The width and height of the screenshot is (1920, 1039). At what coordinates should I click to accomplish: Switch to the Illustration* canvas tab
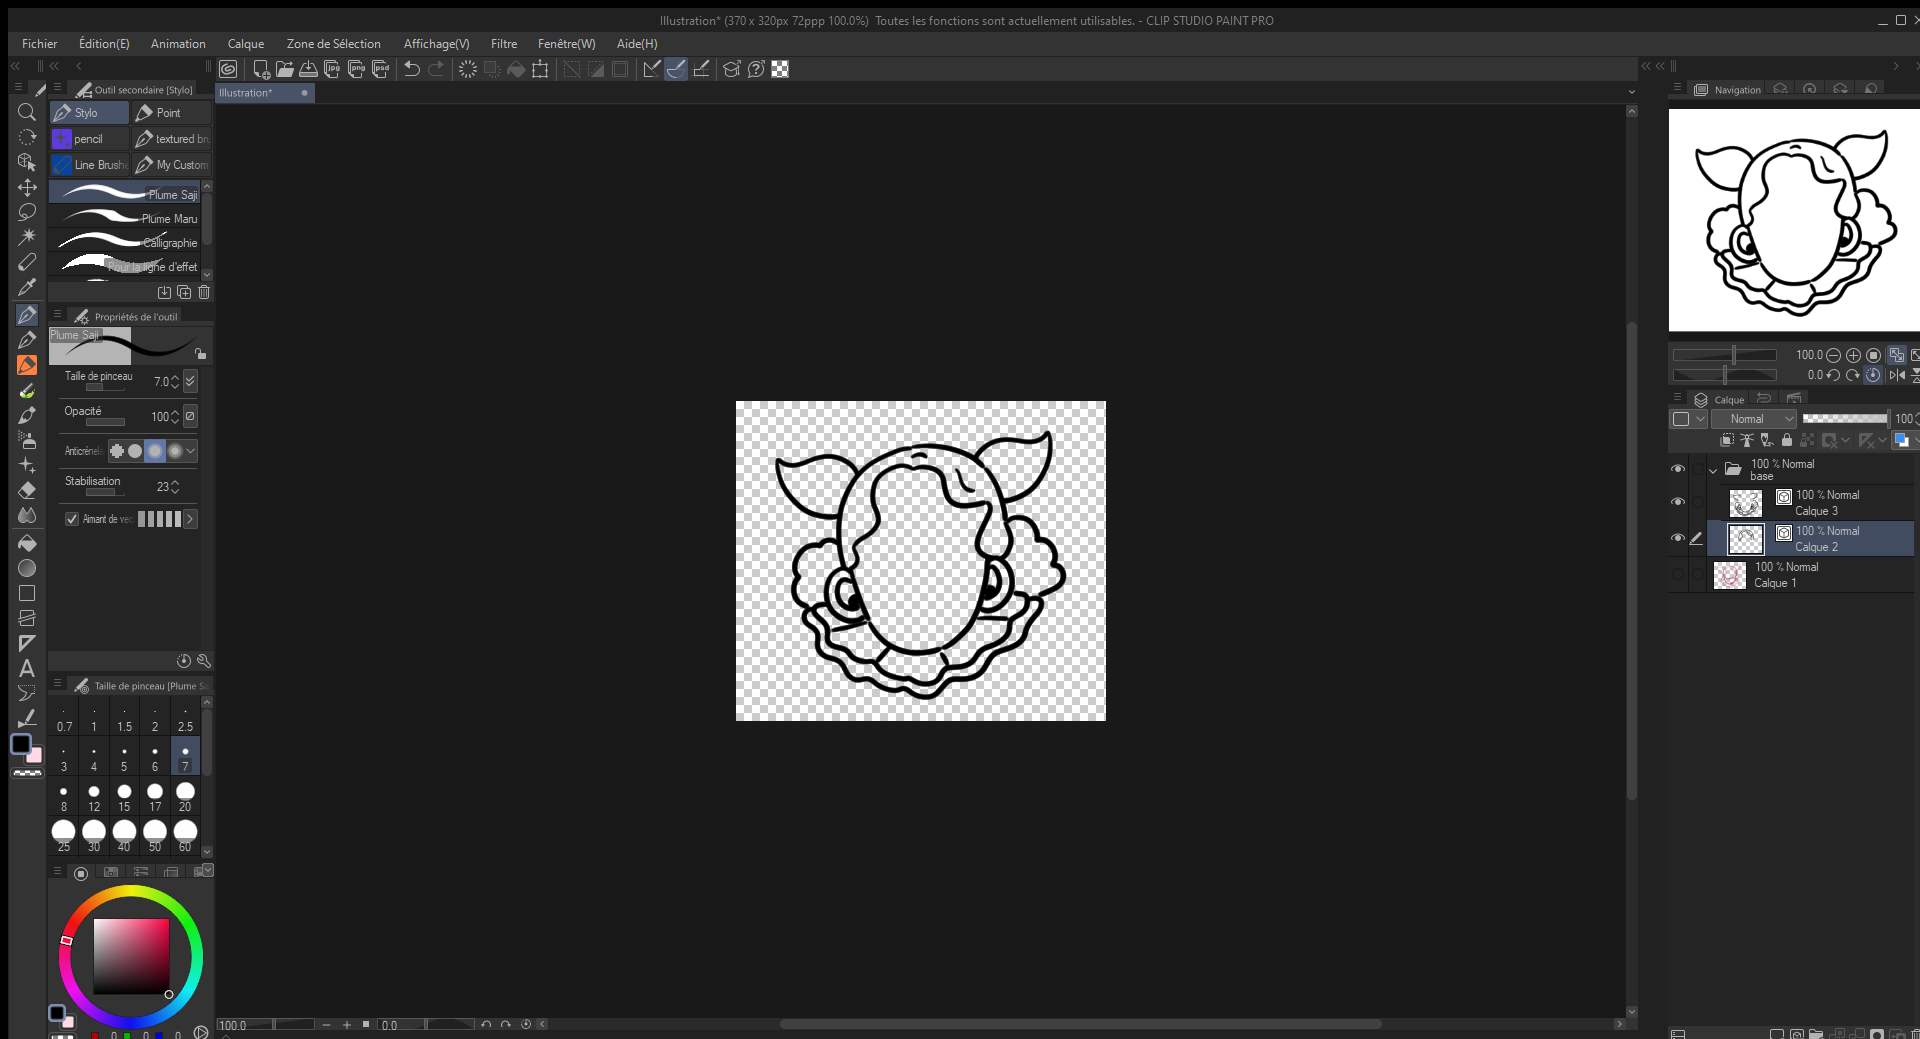pyautogui.click(x=265, y=93)
